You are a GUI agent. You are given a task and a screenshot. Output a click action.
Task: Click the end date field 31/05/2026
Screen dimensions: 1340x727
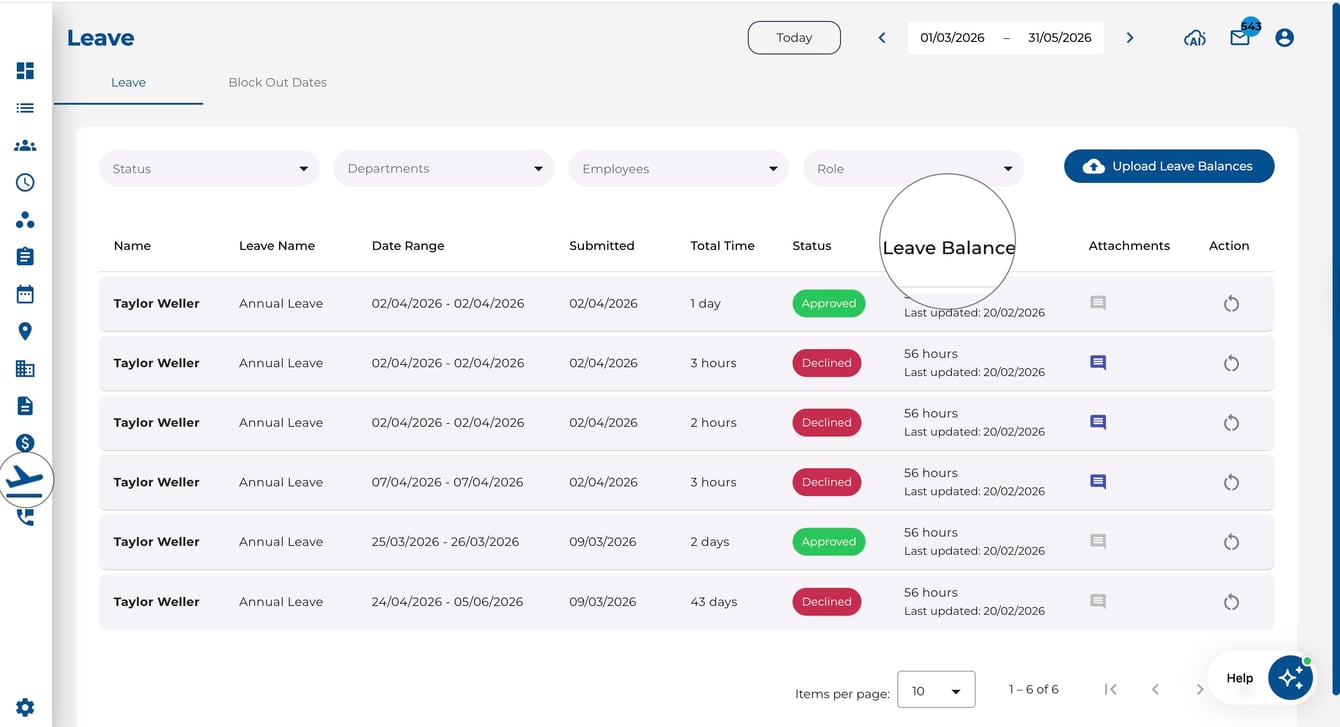click(1060, 38)
